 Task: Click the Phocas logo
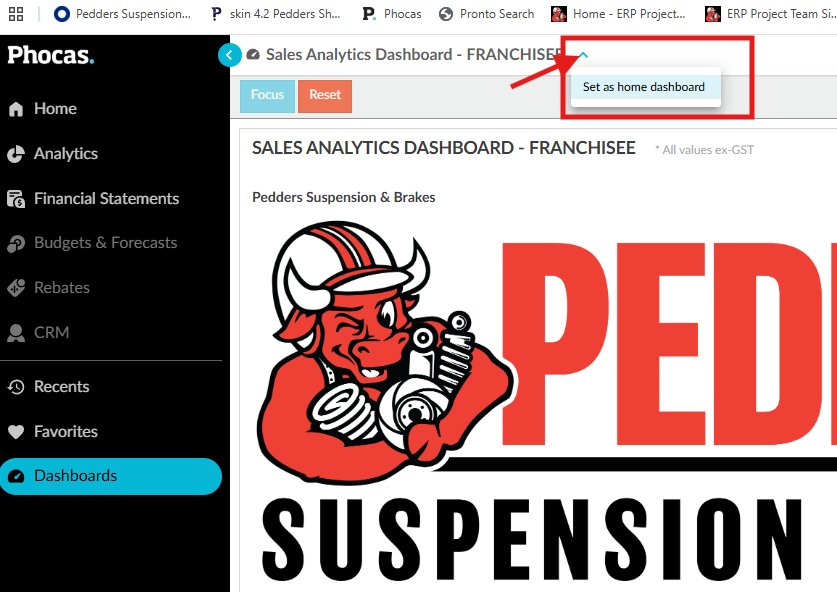[51, 55]
